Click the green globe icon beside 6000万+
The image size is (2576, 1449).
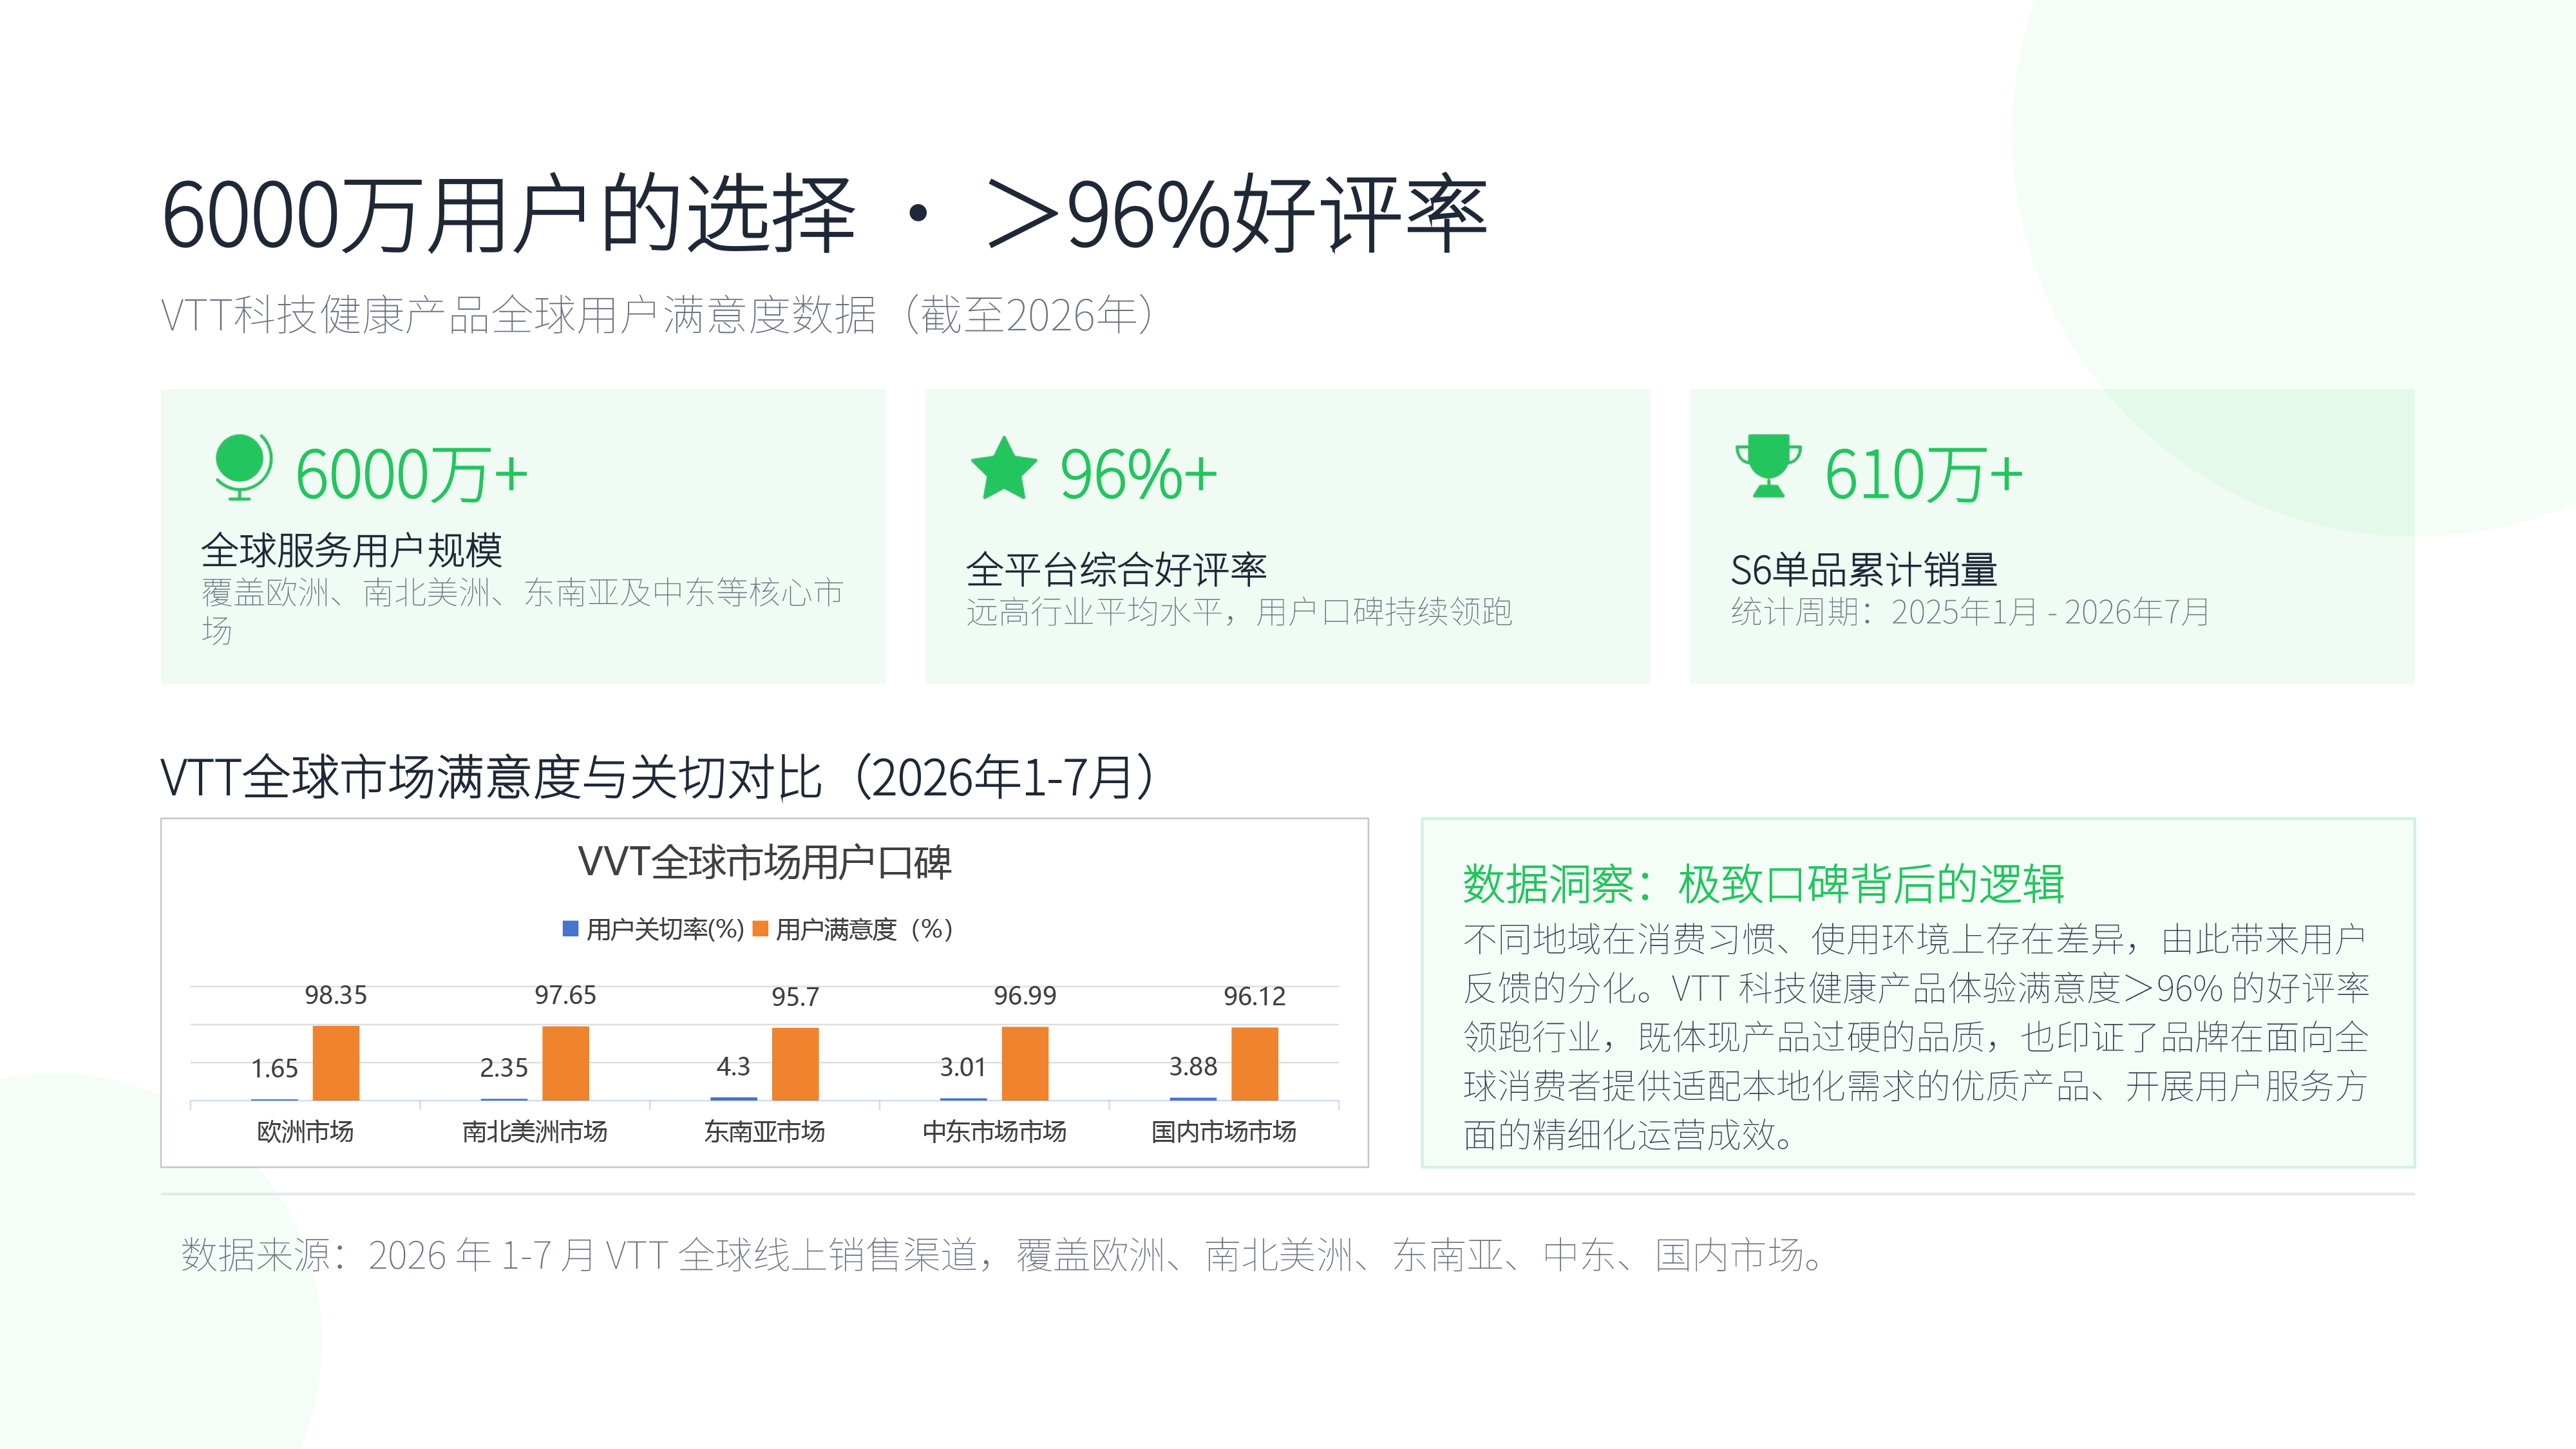pos(243,467)
